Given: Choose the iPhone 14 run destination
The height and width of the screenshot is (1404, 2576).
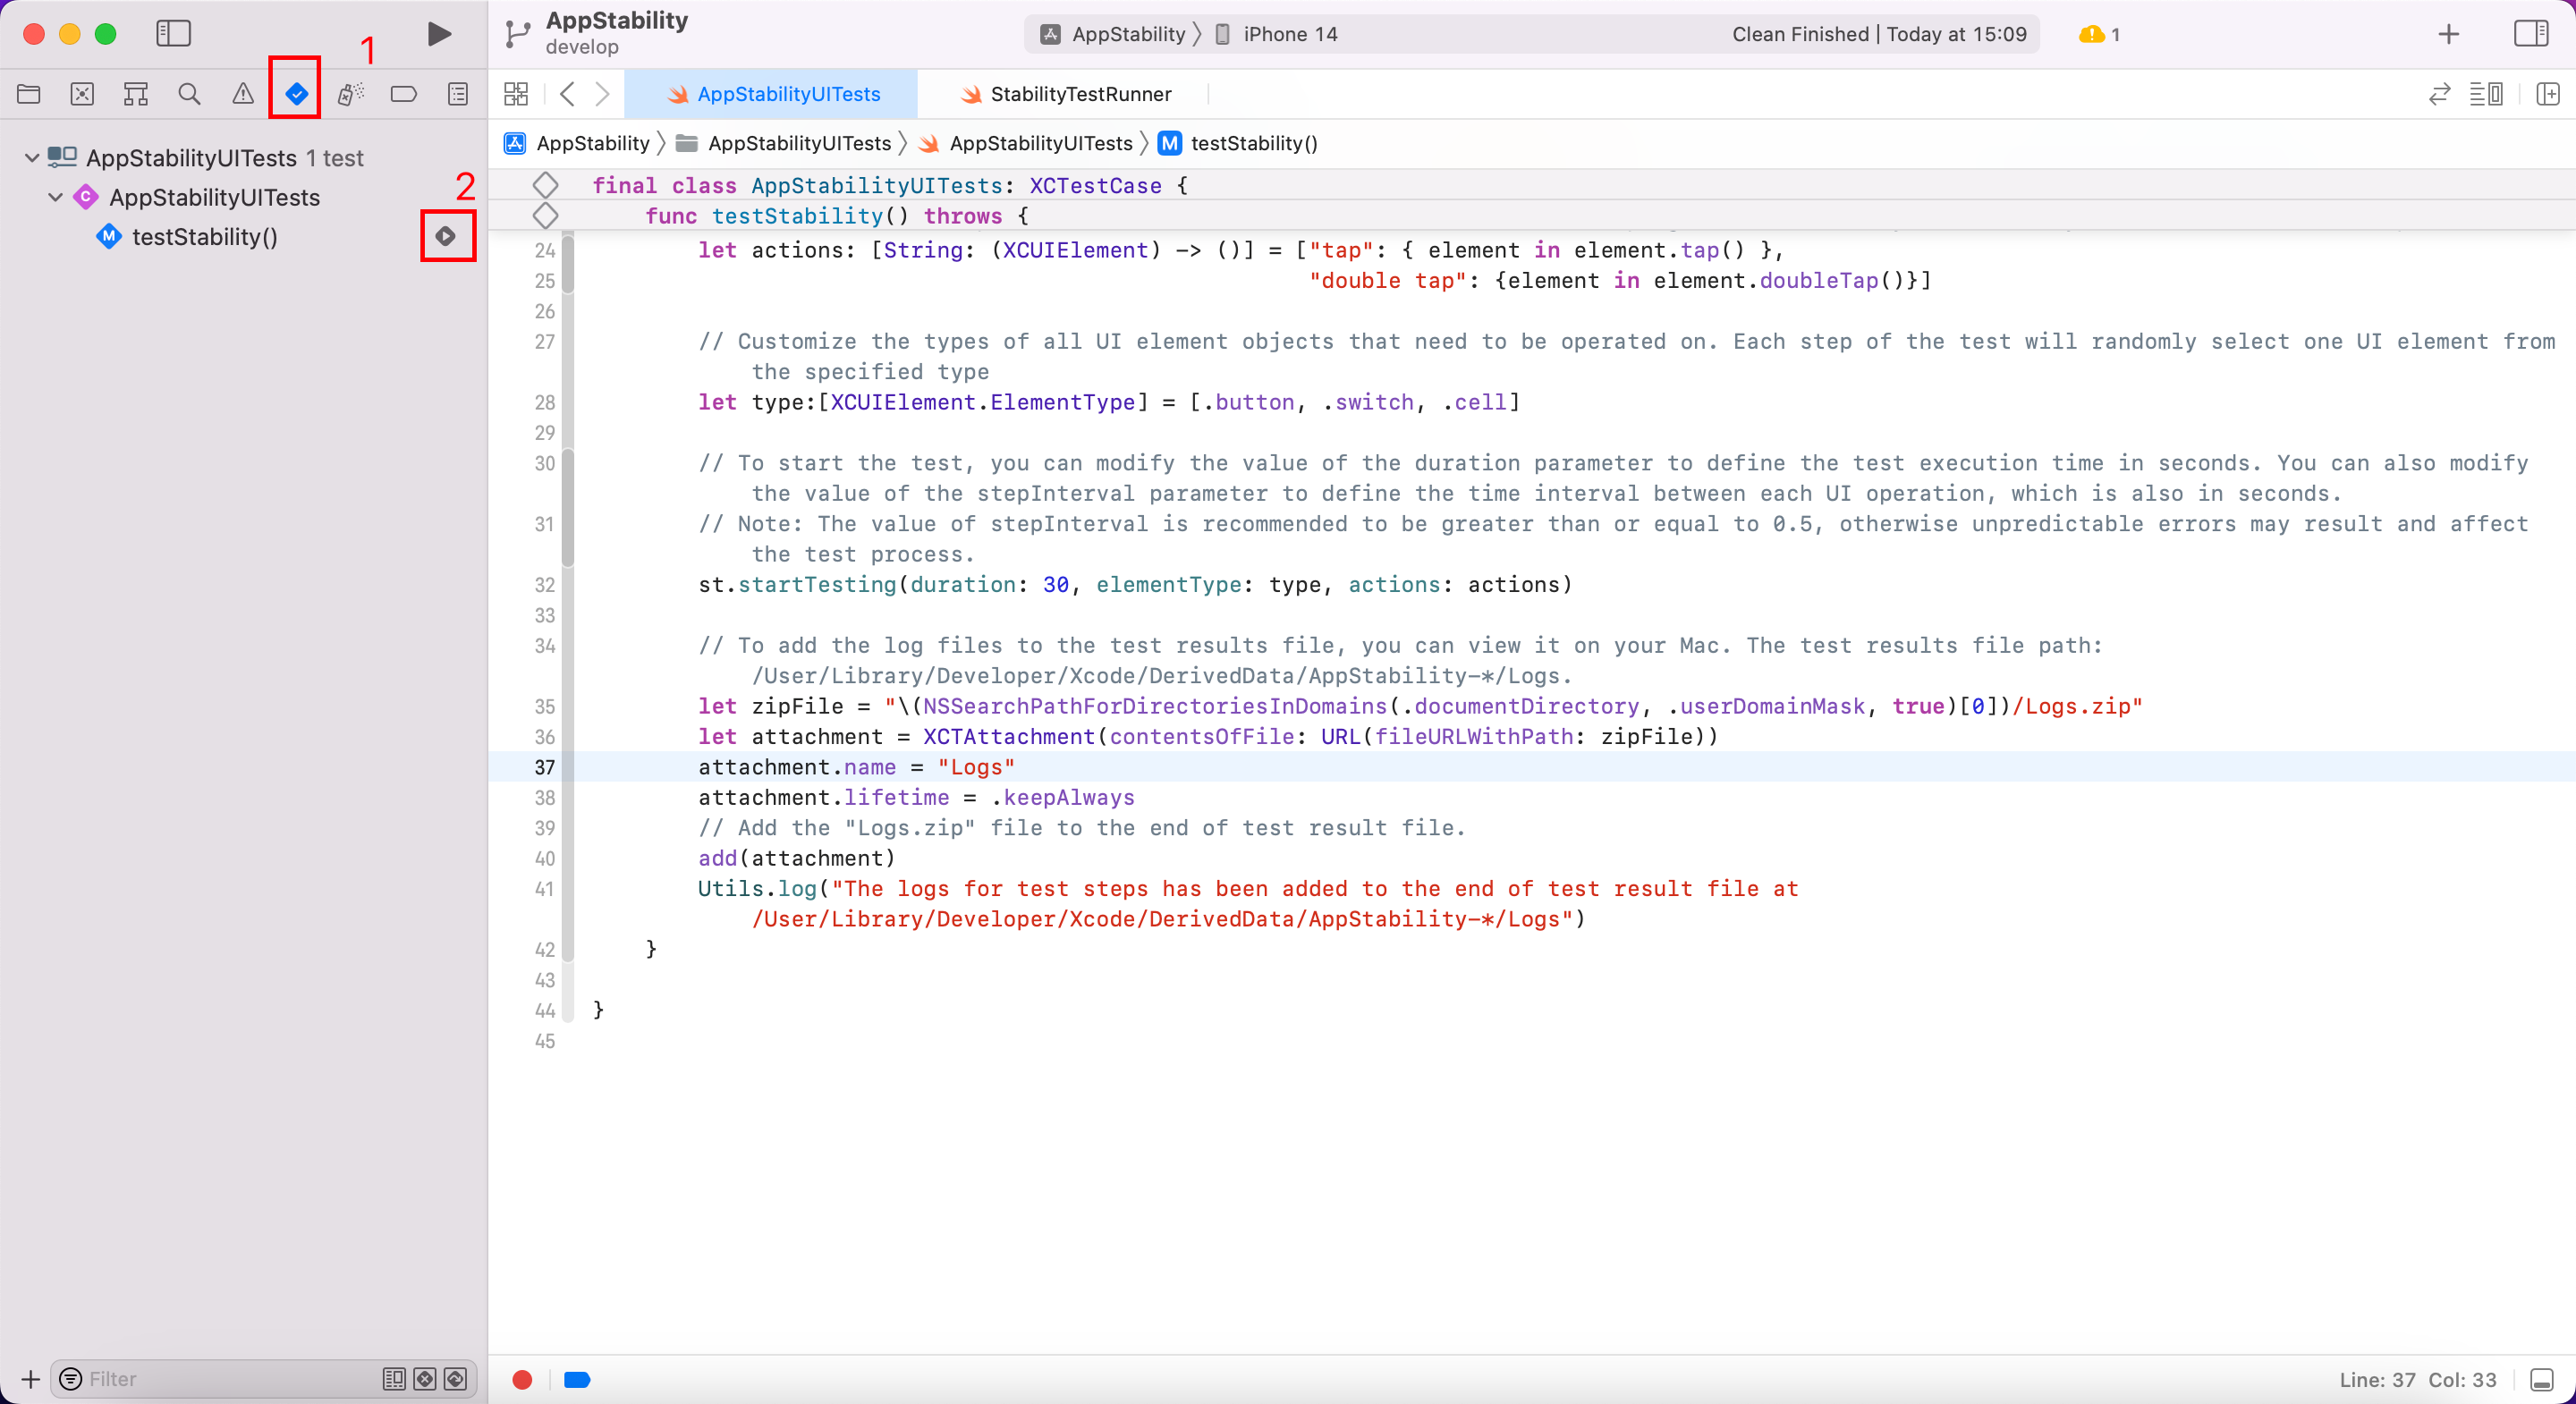Looking at the screenshot, I should pos(1276,34).
